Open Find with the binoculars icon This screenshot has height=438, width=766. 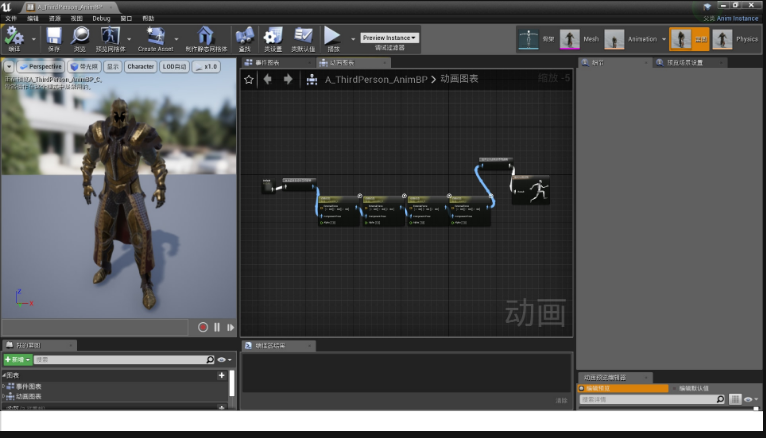[x=245, y=39]
